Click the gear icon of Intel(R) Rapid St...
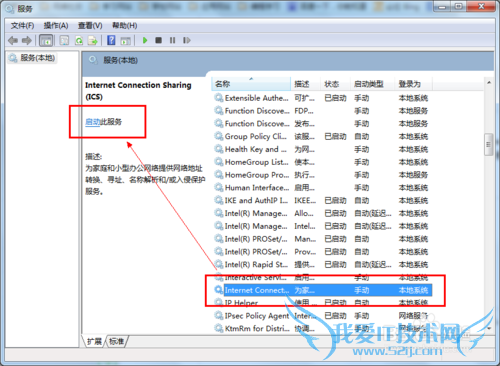This screenshot has width=500, height=366. [219, 264]
